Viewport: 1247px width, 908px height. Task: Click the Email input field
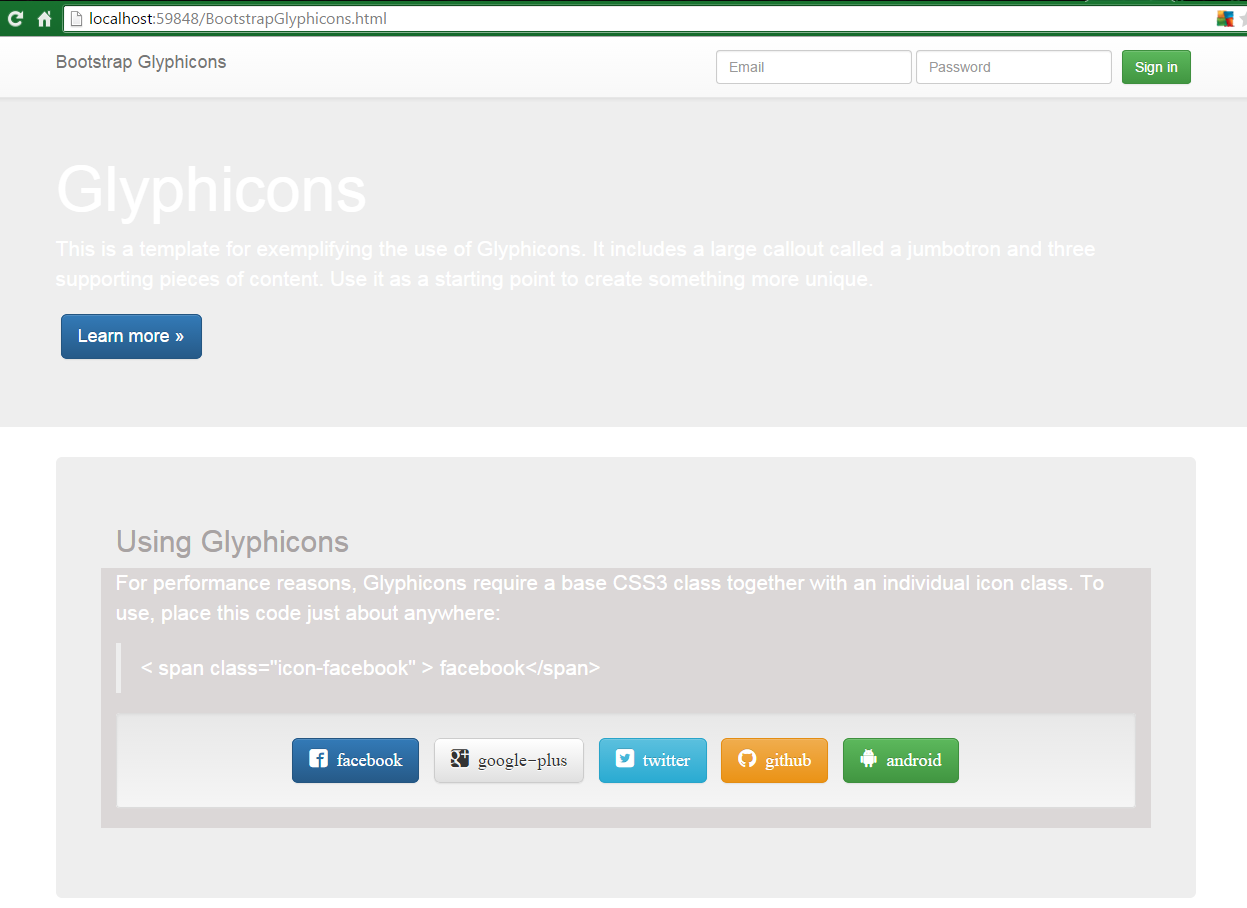click(x=813, y=67)
